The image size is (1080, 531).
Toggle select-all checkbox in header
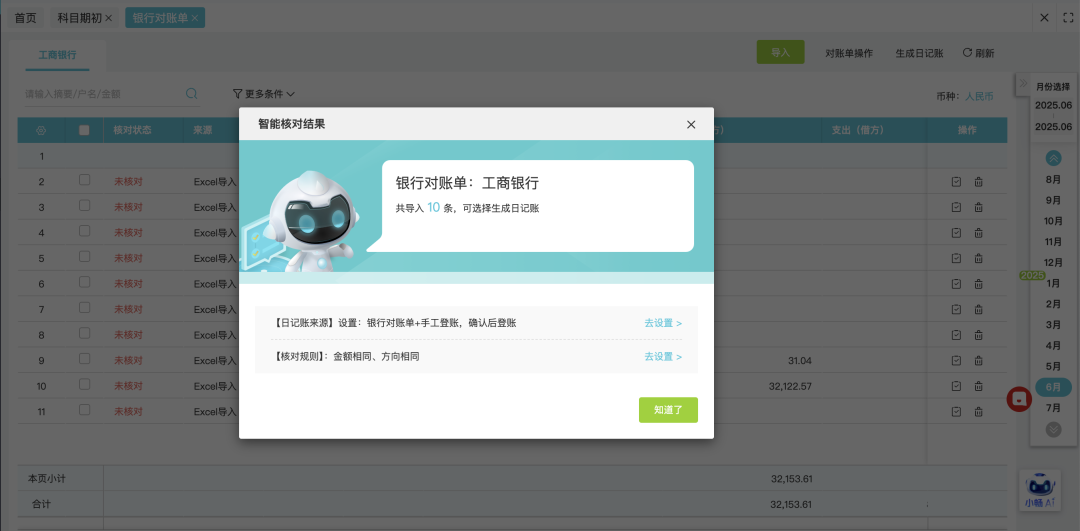[84, 129]
